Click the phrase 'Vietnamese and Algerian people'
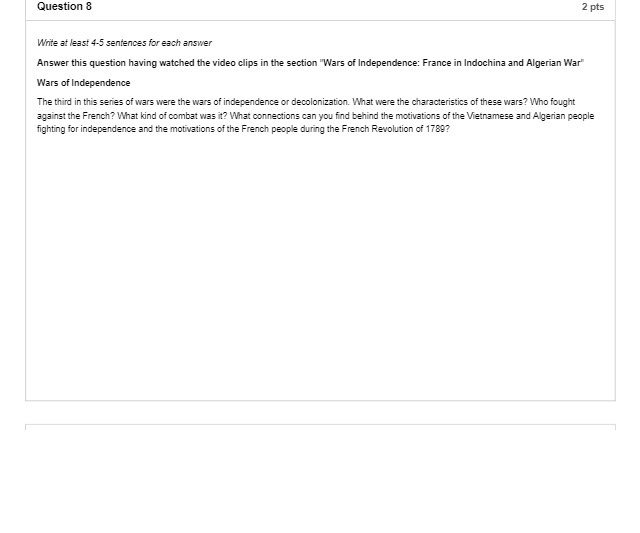 (x=530, y=116)
